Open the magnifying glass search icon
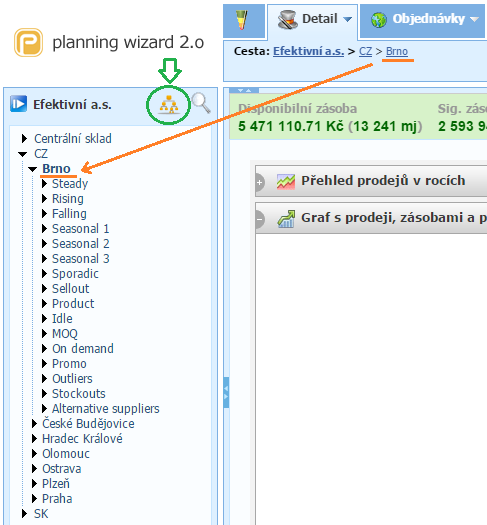487x525 pixels. (201, 103)
